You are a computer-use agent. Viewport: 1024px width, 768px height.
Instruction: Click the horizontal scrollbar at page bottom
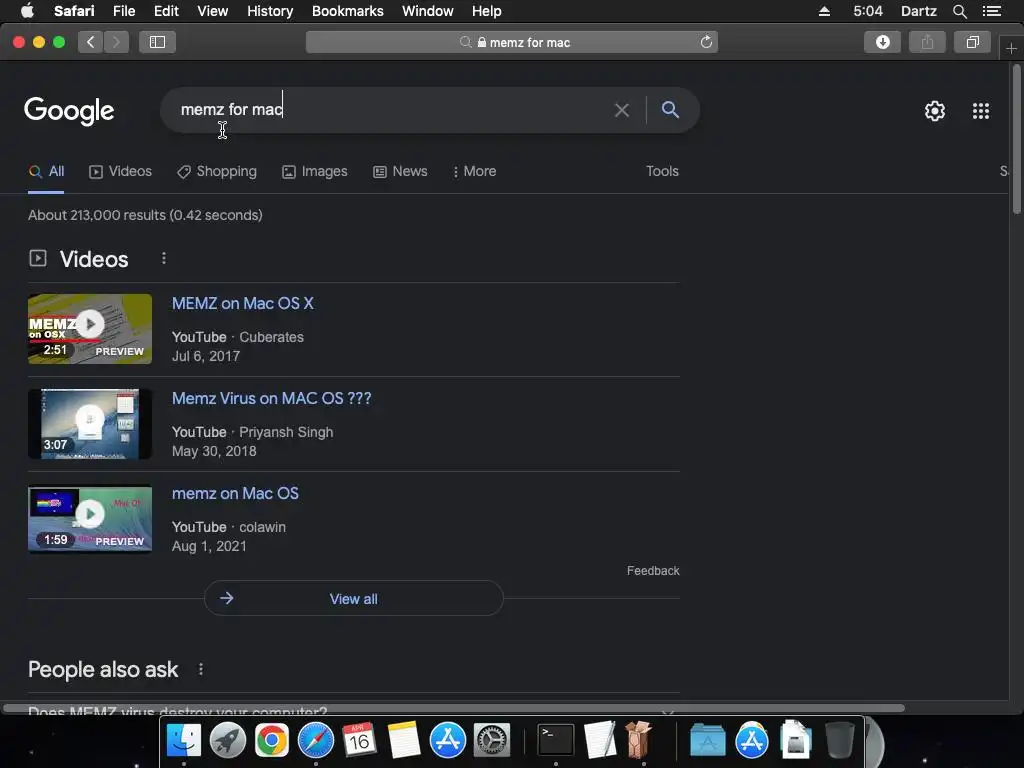[454, 708]
